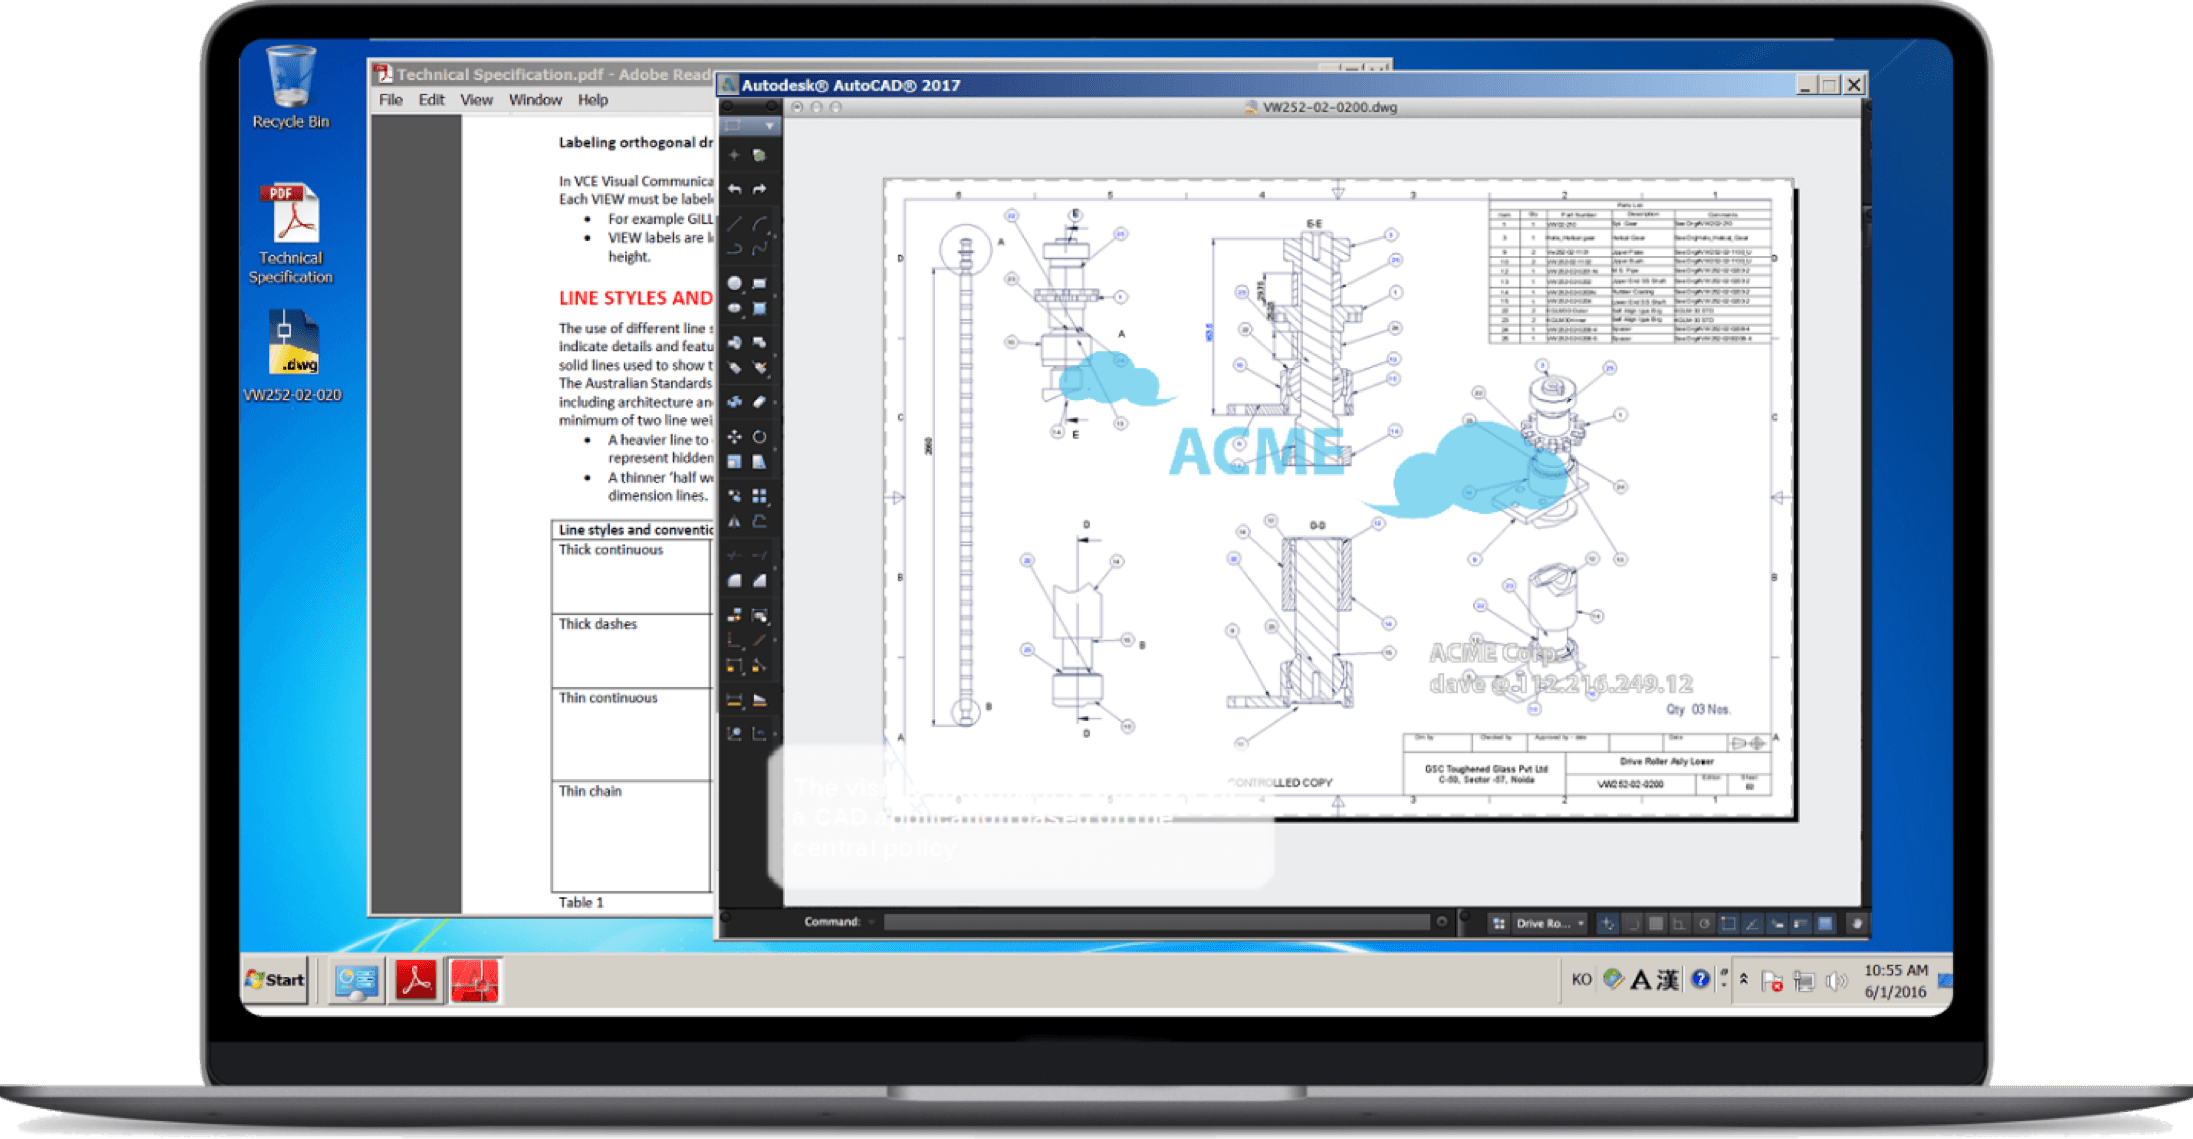Toggle object snap tracking pencil-line icon
Viewport: 2193px width, 1139px height.
tap(1752, 923)
